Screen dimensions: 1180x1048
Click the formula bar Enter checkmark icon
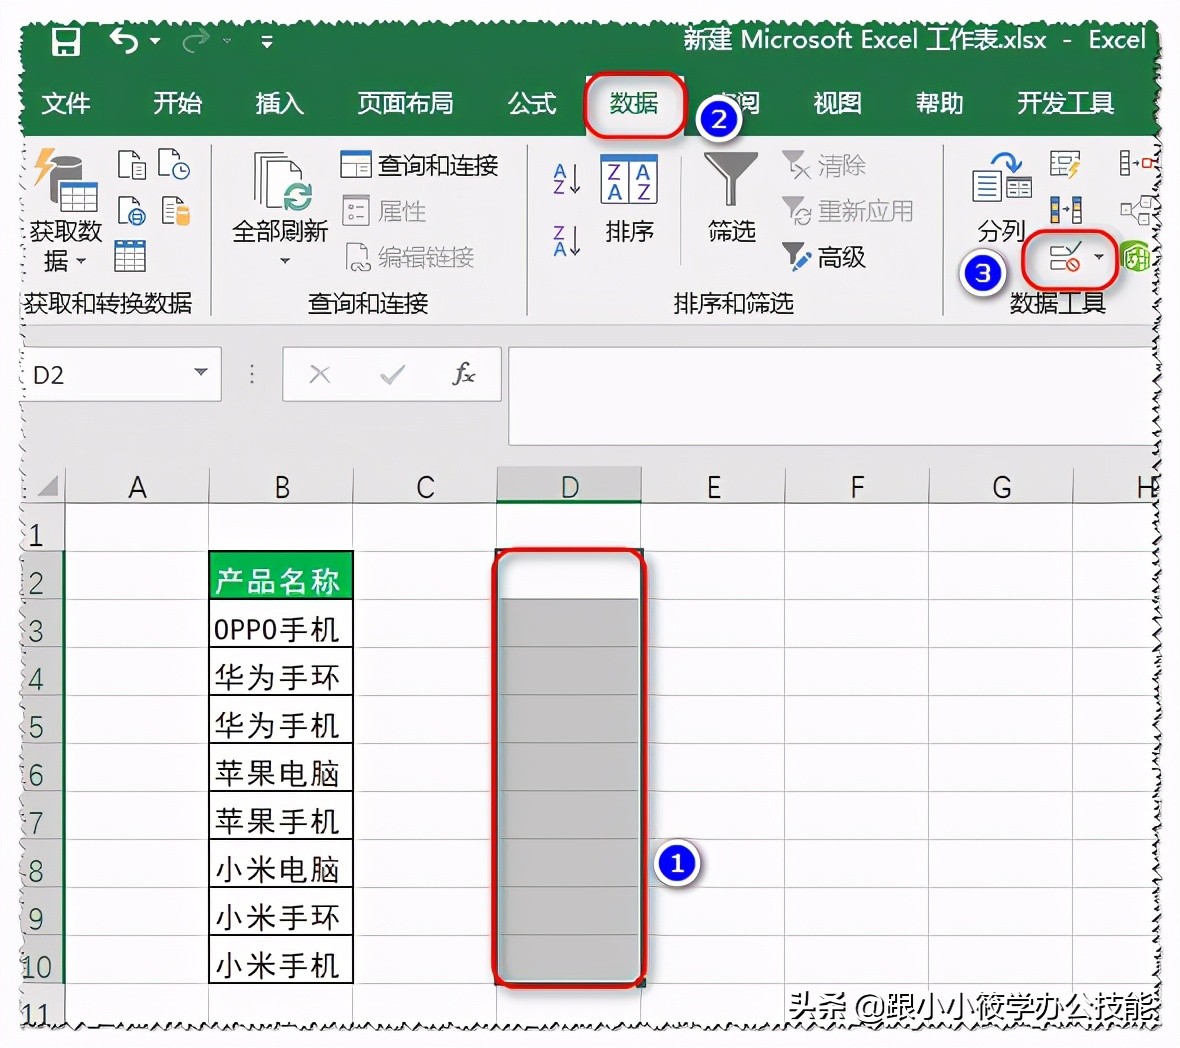tap(392, 374)
